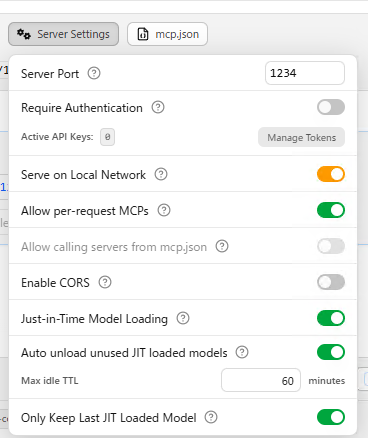Show help for Serve on Local Network
Screen dimensions: 368x438
(x=161, y=174)
